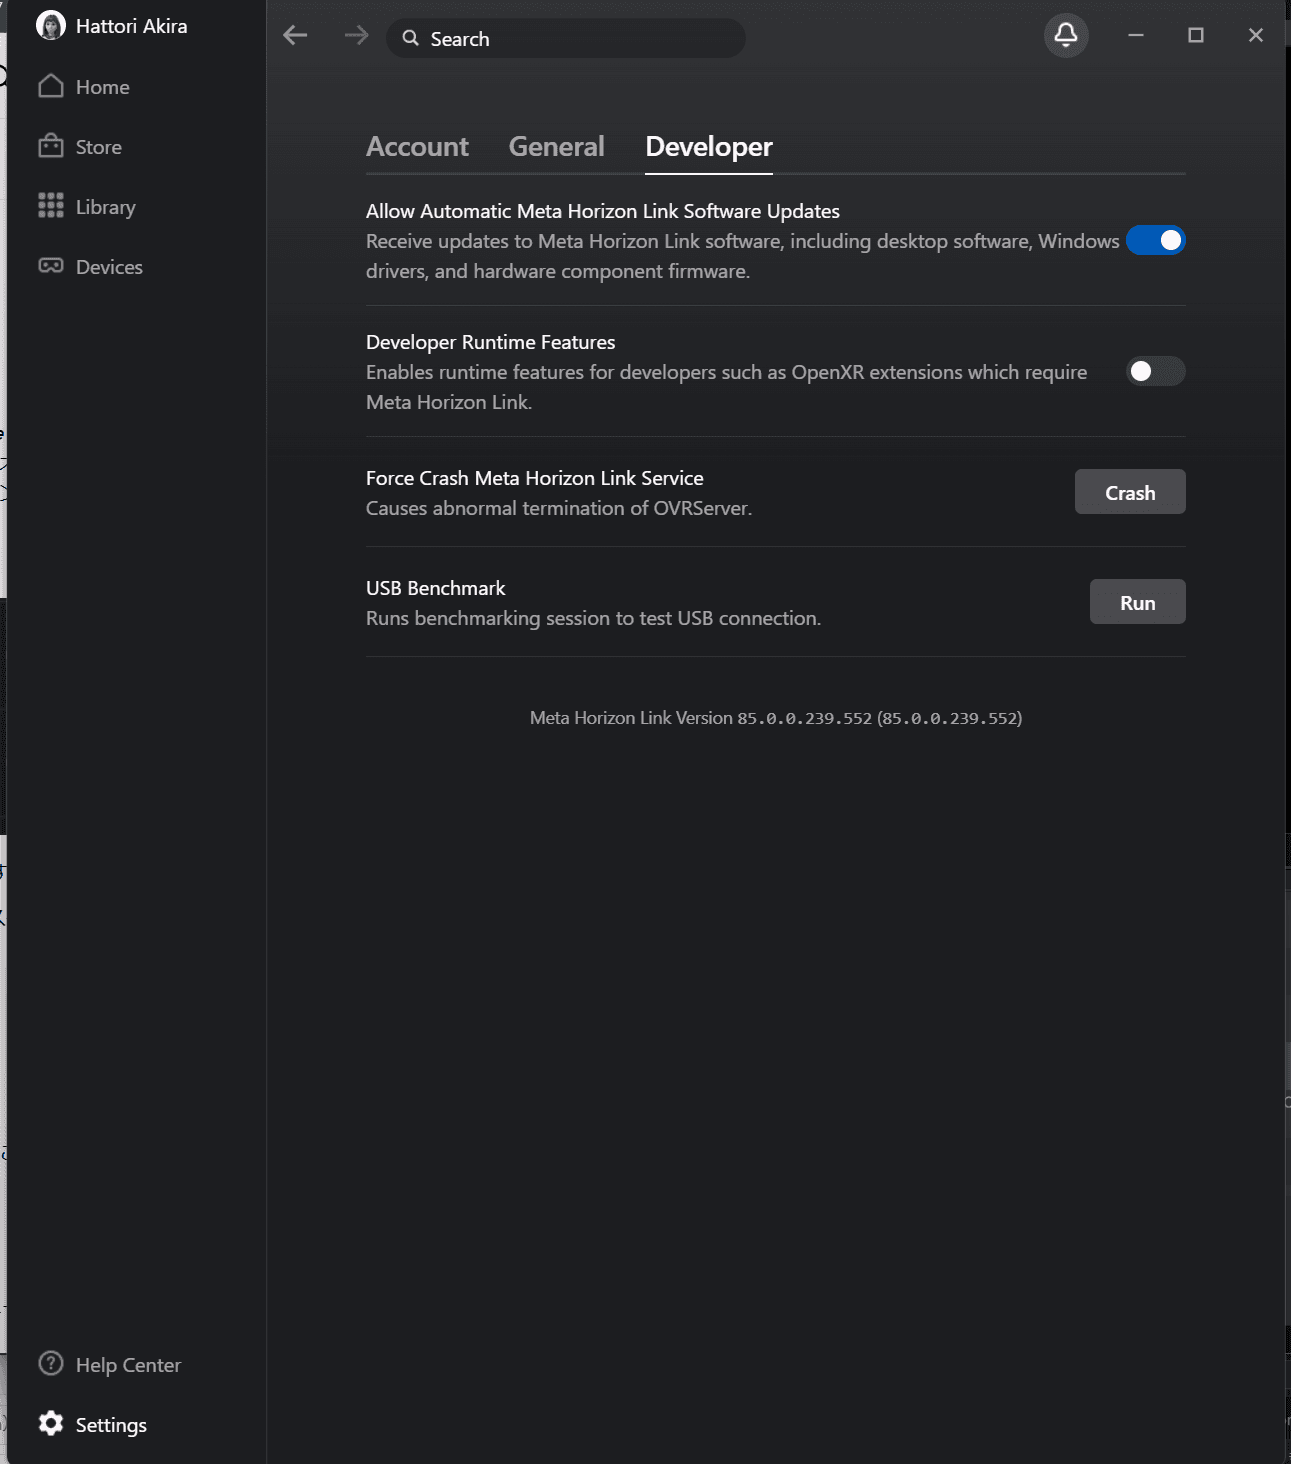Click Hattori Akira profile avatar
This screenshot has height=1464, width=1291.
point(51,26)
